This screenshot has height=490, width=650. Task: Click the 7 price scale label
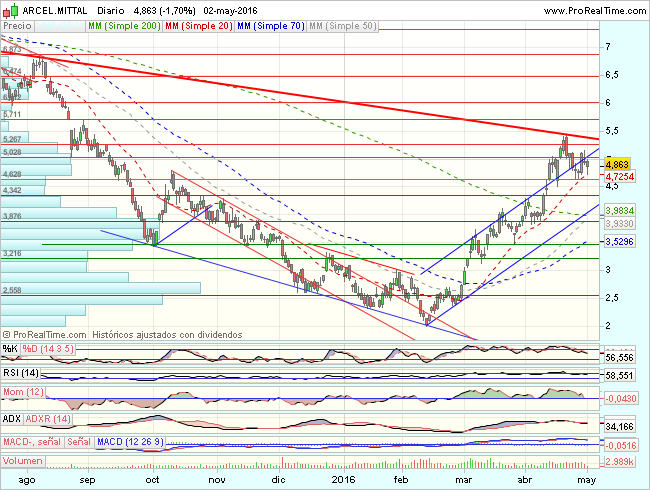pyautogui.click(x=608, y=46)
